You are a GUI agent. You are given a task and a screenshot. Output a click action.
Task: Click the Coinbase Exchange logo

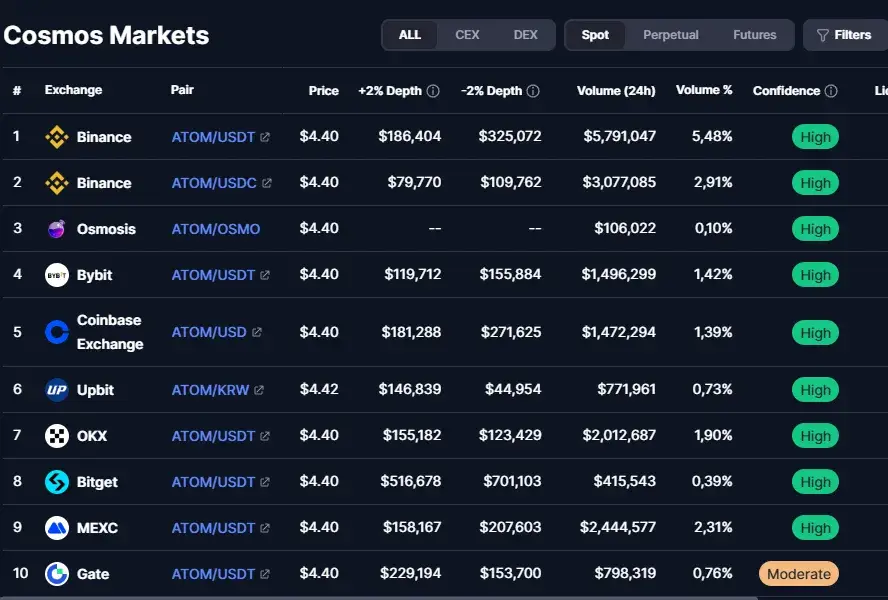[x=57, y=332]
